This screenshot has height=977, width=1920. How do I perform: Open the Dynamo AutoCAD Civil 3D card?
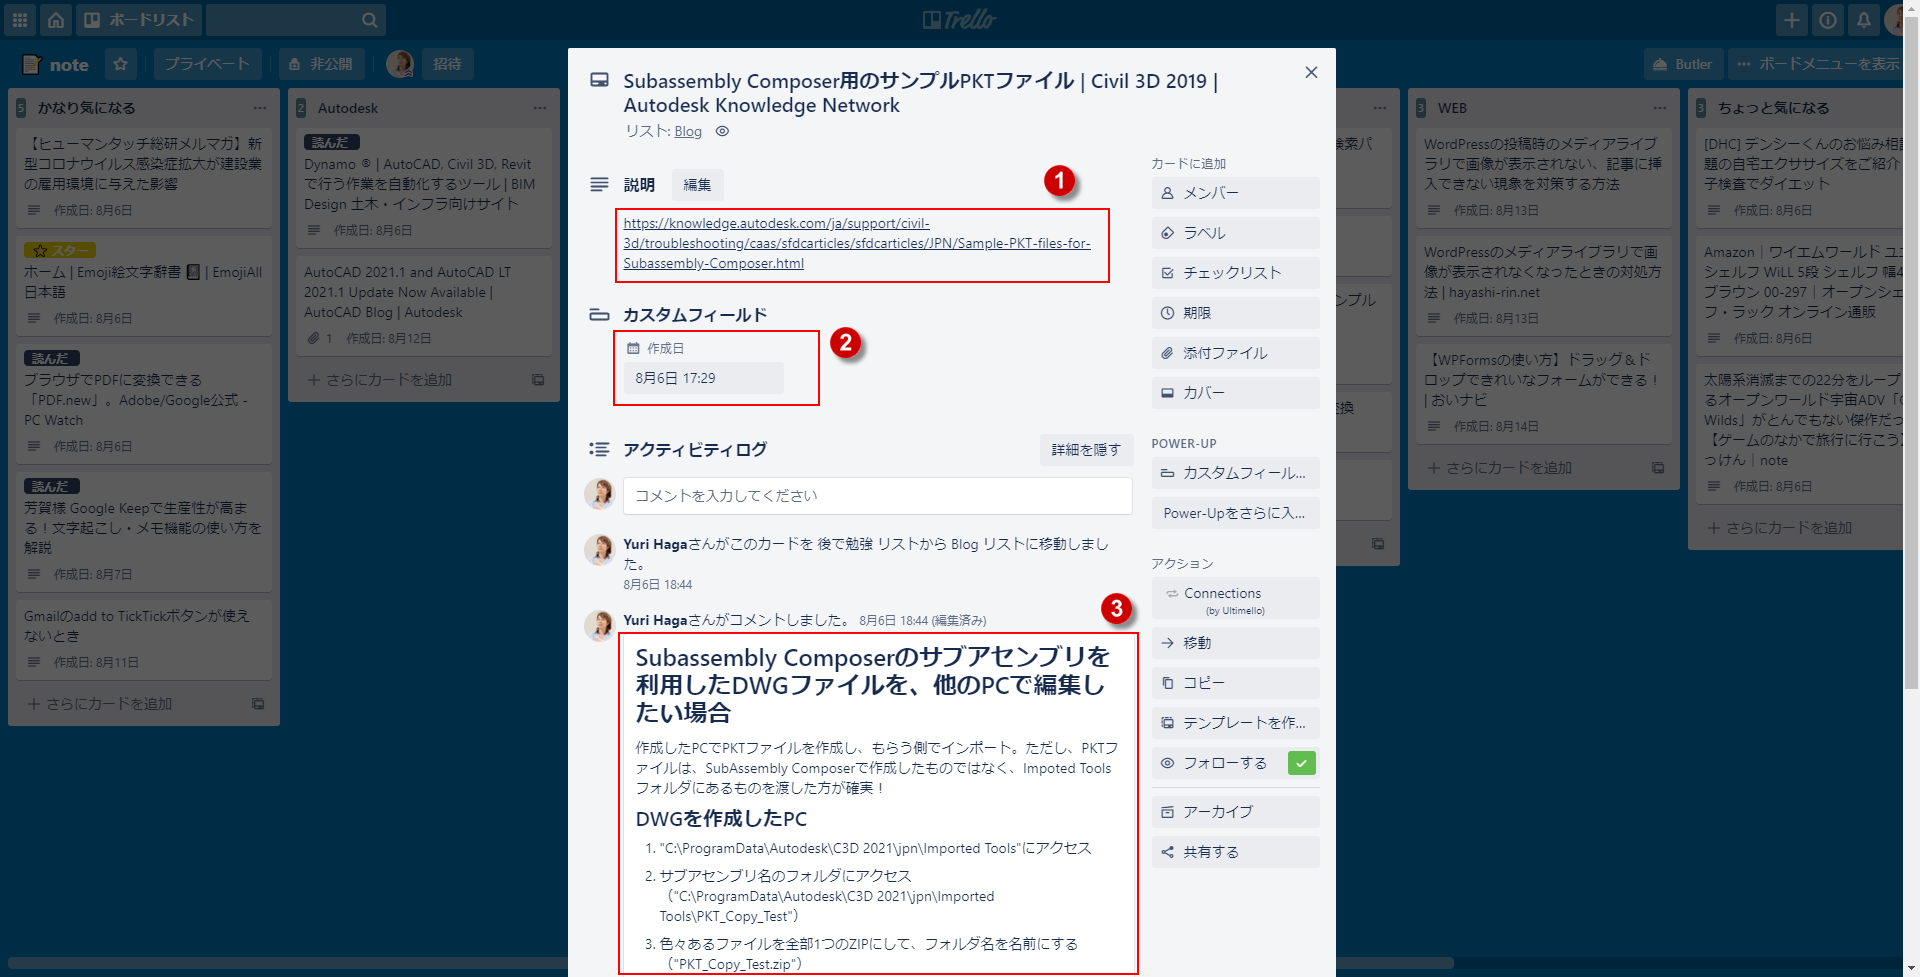[x=424, y=188]
